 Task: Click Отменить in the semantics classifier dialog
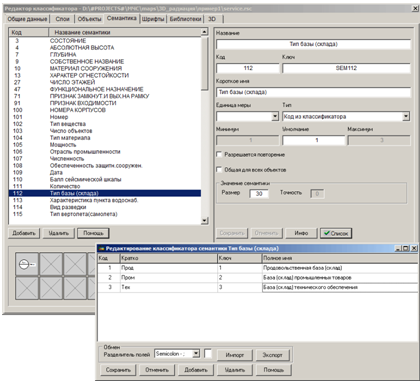(157, 370)
